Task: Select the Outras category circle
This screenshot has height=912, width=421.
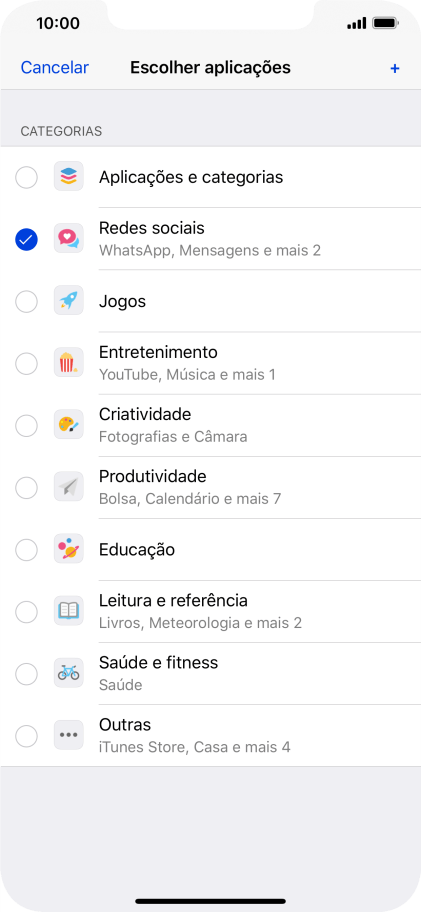Action: 26,736
